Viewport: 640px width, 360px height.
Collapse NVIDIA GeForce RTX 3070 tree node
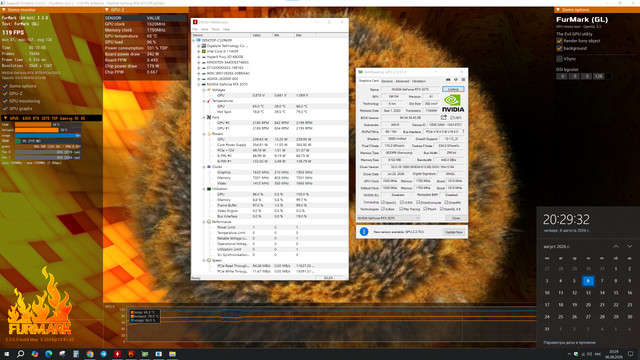[x=199, y=84]
